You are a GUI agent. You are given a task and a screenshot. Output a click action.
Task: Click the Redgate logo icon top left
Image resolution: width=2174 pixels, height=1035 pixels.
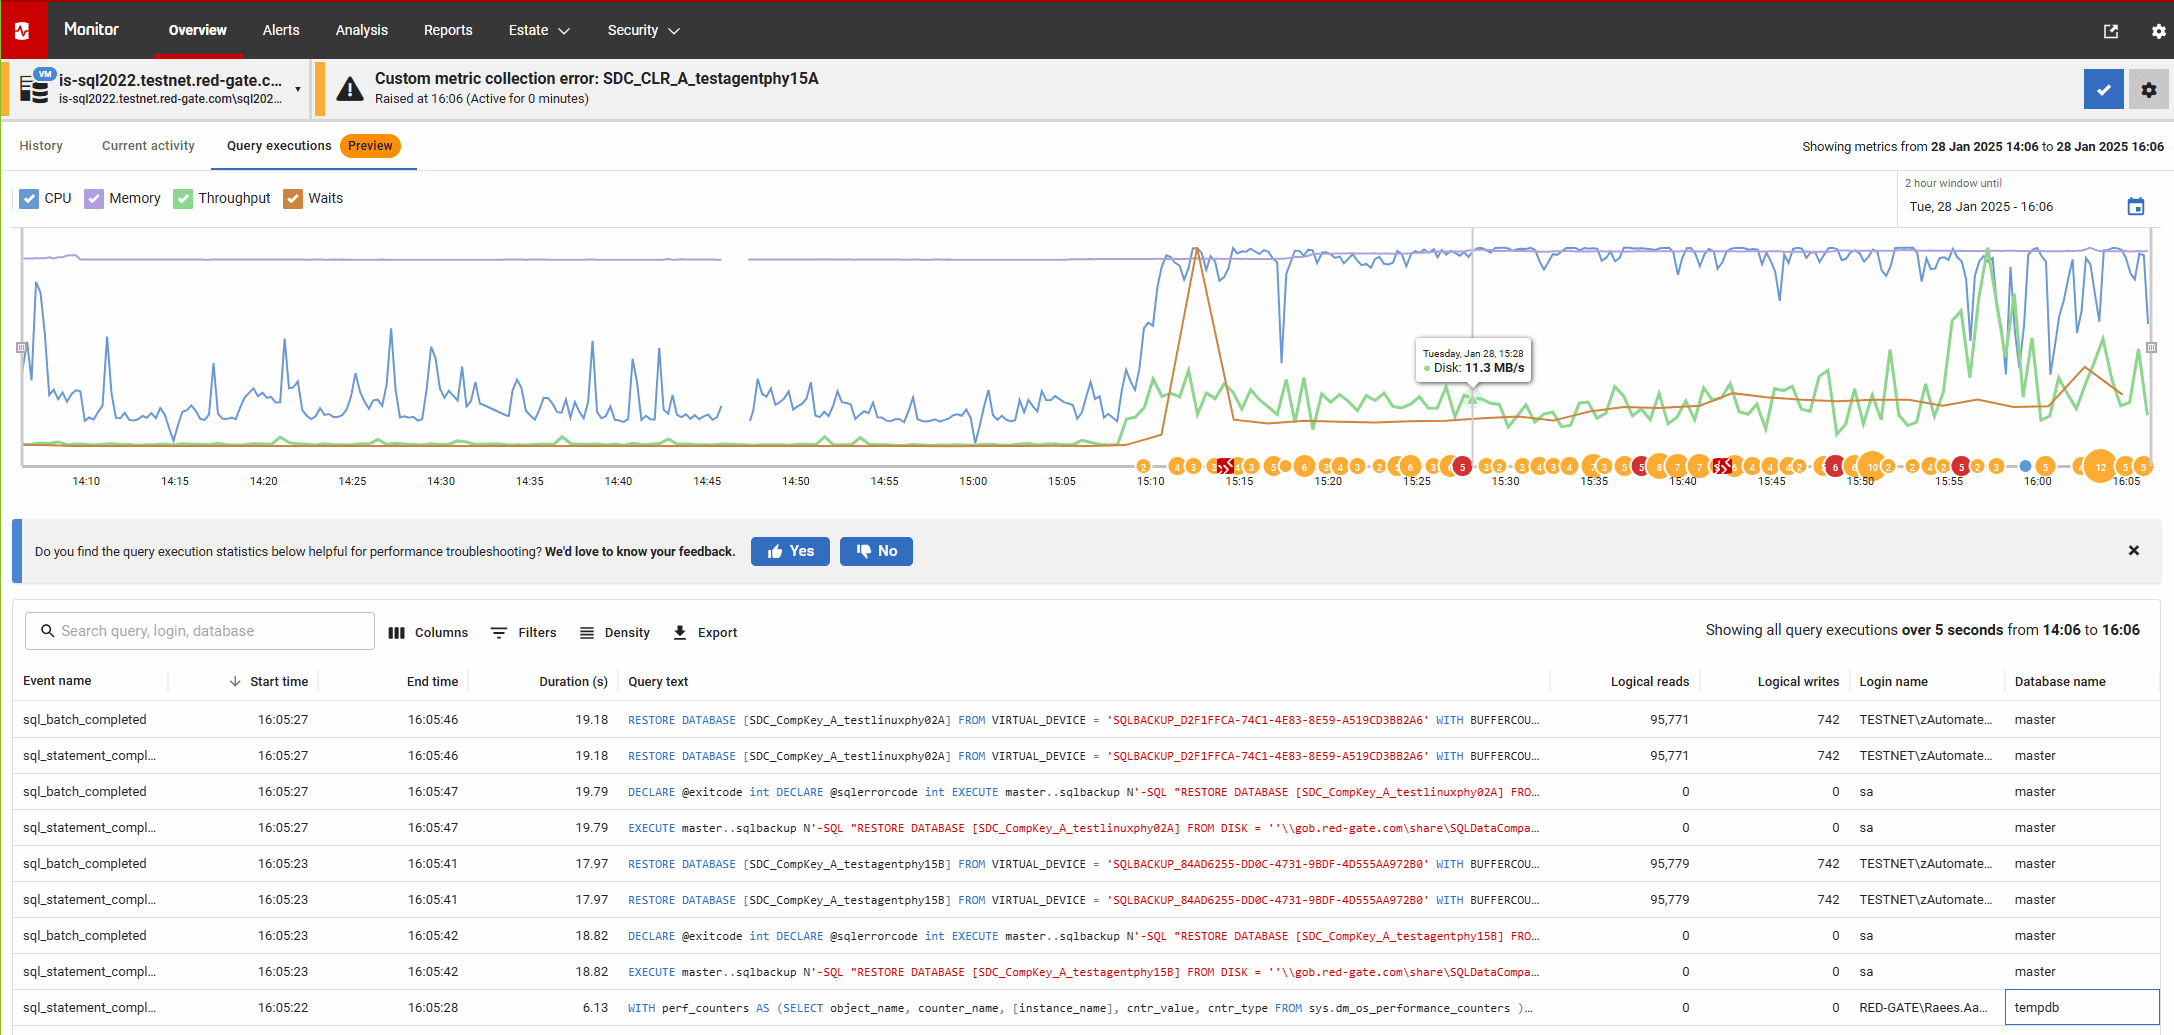click(23, 30)
